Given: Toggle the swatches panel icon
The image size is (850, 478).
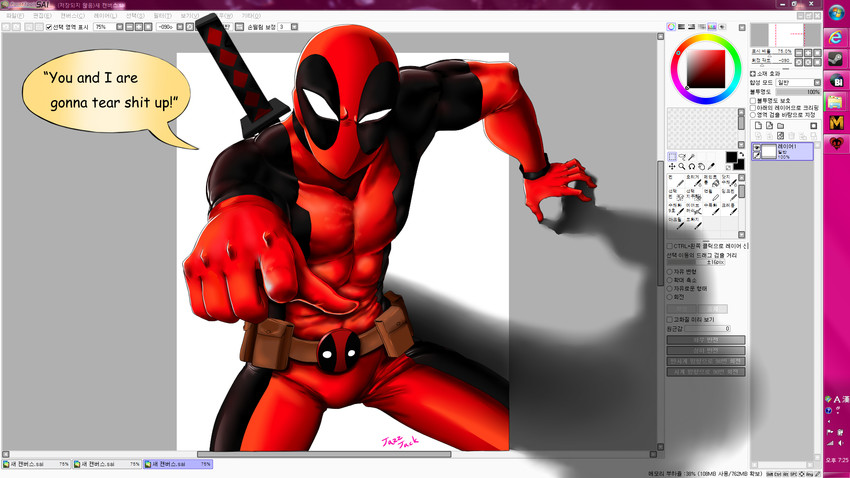Looking at the screenshot, I should [712, 27].
